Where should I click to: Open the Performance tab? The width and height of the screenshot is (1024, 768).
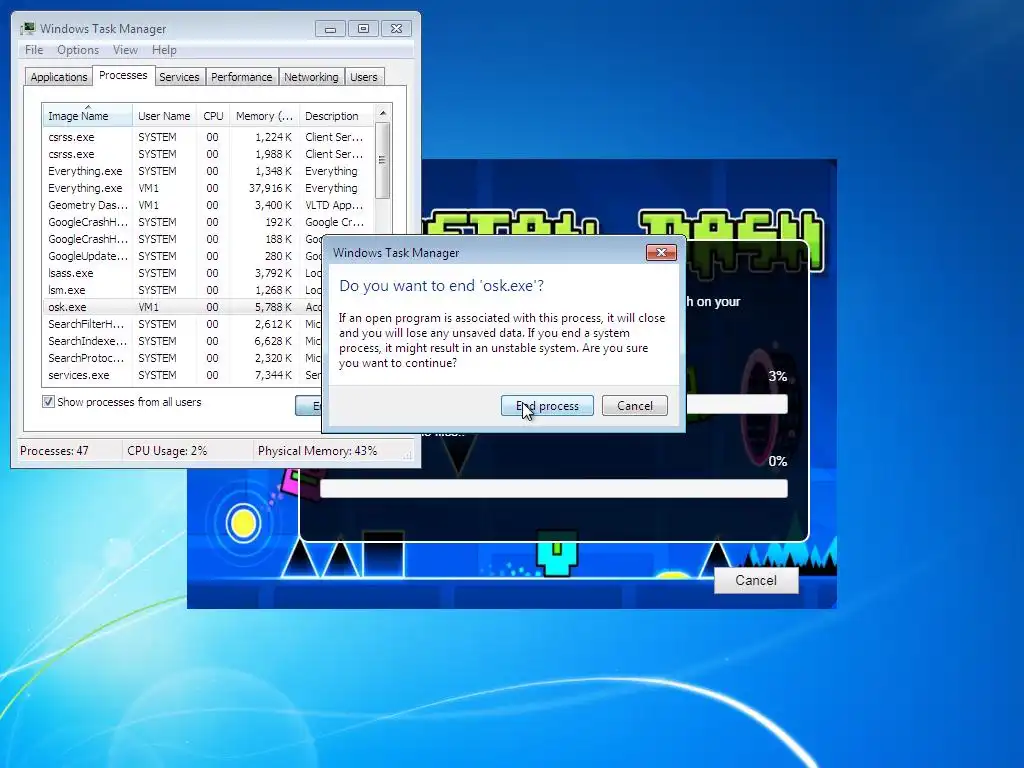point(242,77)
